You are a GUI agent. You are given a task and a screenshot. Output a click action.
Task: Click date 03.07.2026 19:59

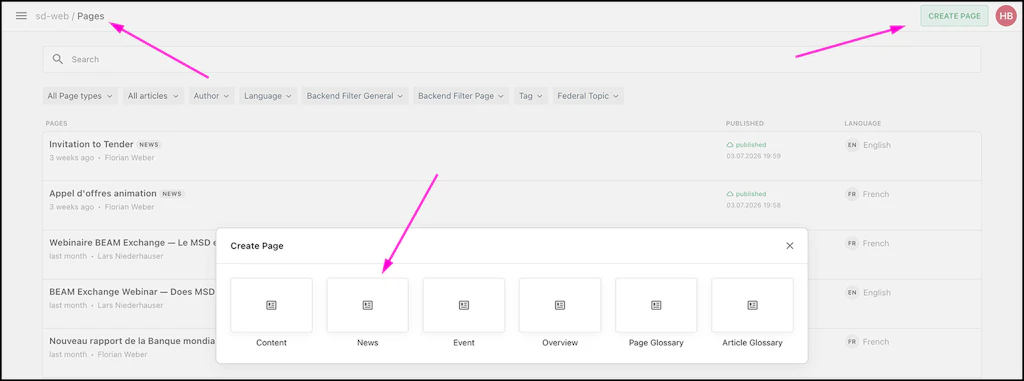click(754, 156)
